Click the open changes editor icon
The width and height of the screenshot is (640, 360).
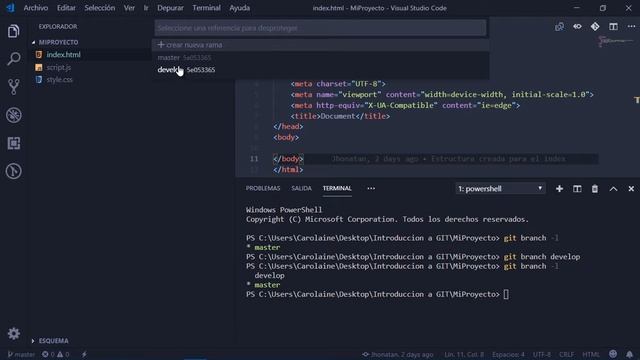[559, 27]
